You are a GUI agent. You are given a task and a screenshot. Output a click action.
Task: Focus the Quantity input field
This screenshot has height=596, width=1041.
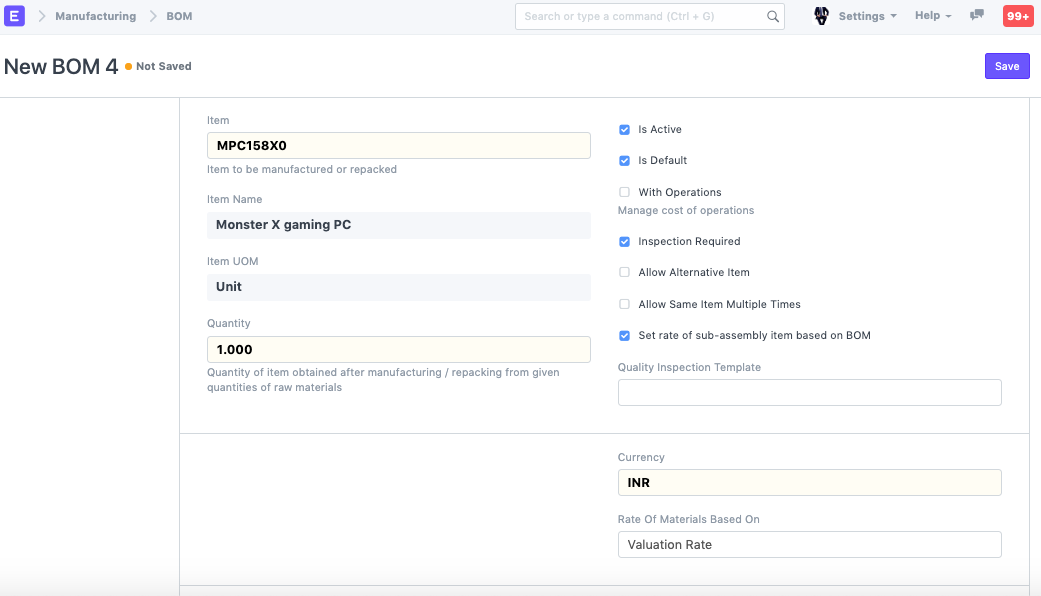(x=398, y=350)
